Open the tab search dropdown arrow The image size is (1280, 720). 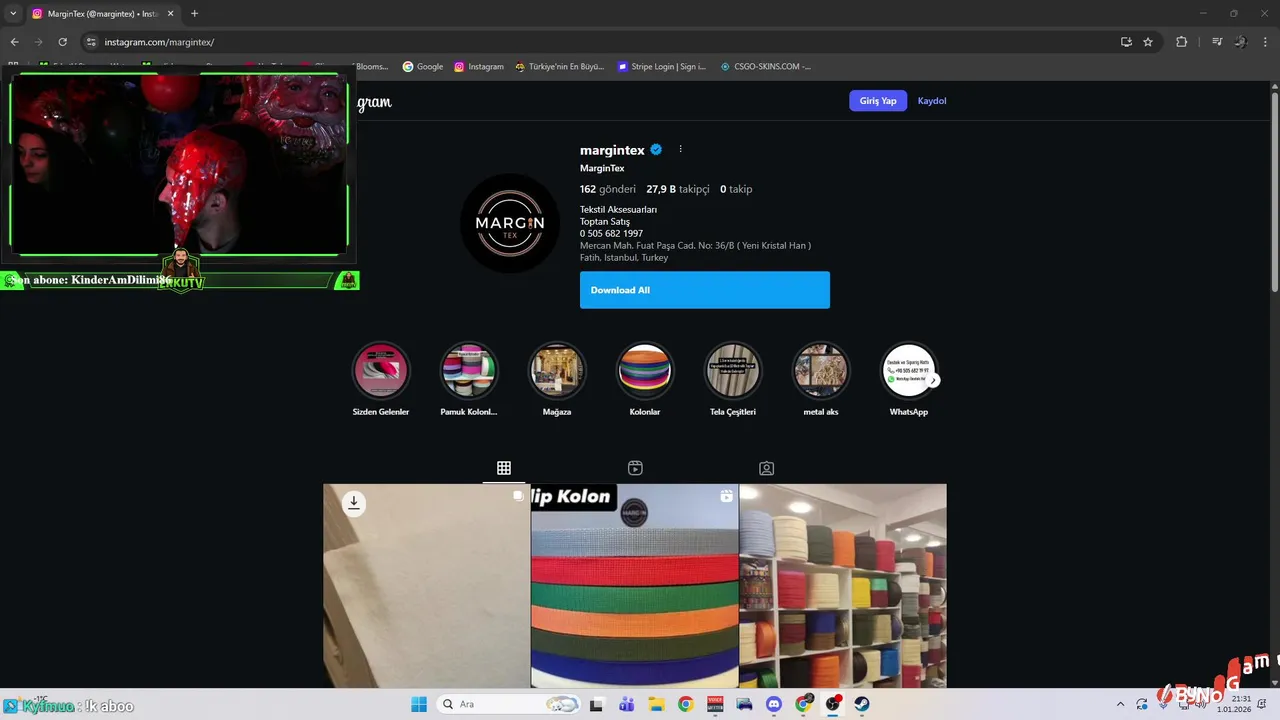click(x=13, y=14)
